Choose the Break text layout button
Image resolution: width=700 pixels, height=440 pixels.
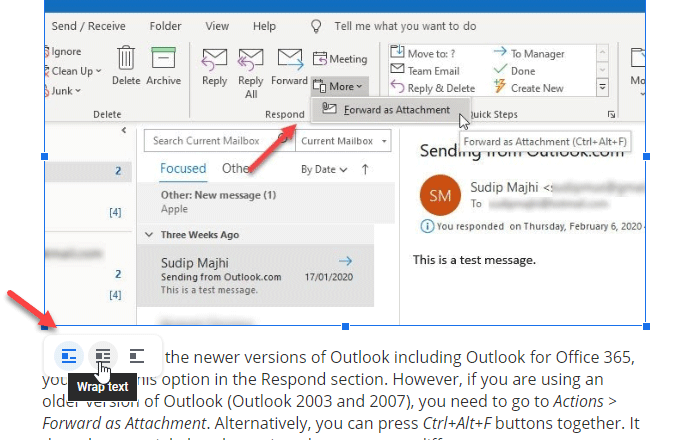pos(137,356)
